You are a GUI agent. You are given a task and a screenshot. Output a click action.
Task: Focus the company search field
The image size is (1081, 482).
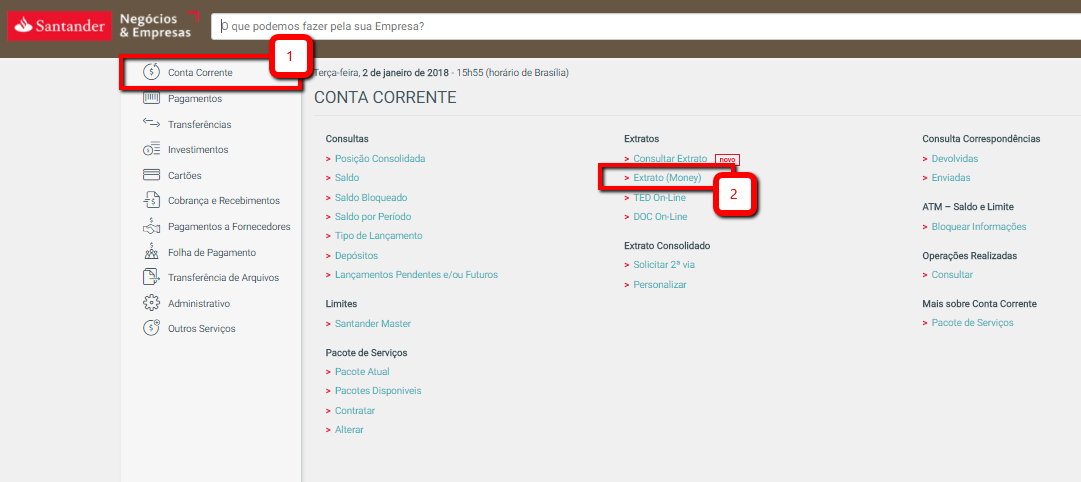(646, 27)
